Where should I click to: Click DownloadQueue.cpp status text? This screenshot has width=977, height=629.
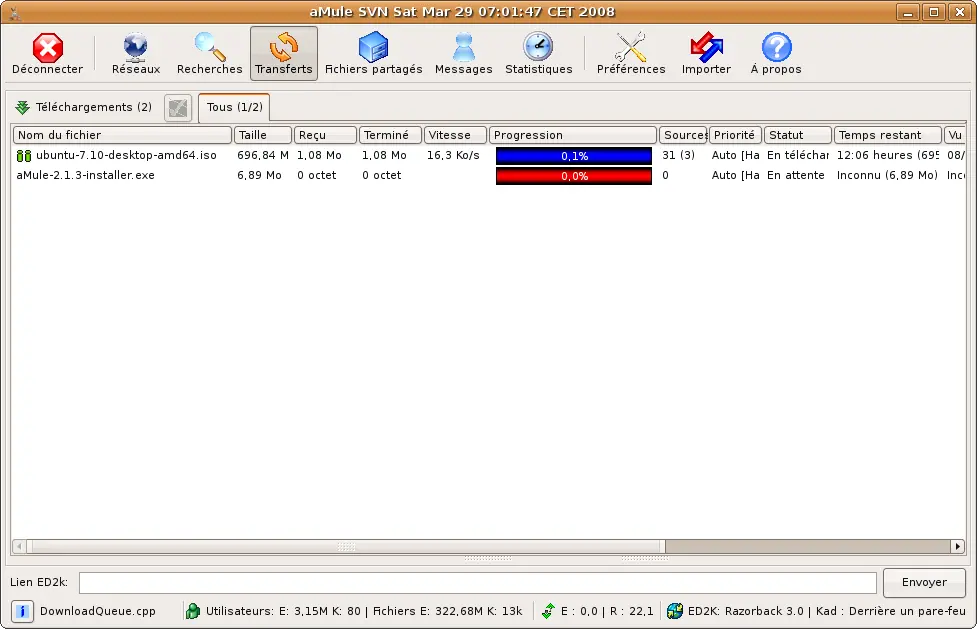tap(98, 612)
